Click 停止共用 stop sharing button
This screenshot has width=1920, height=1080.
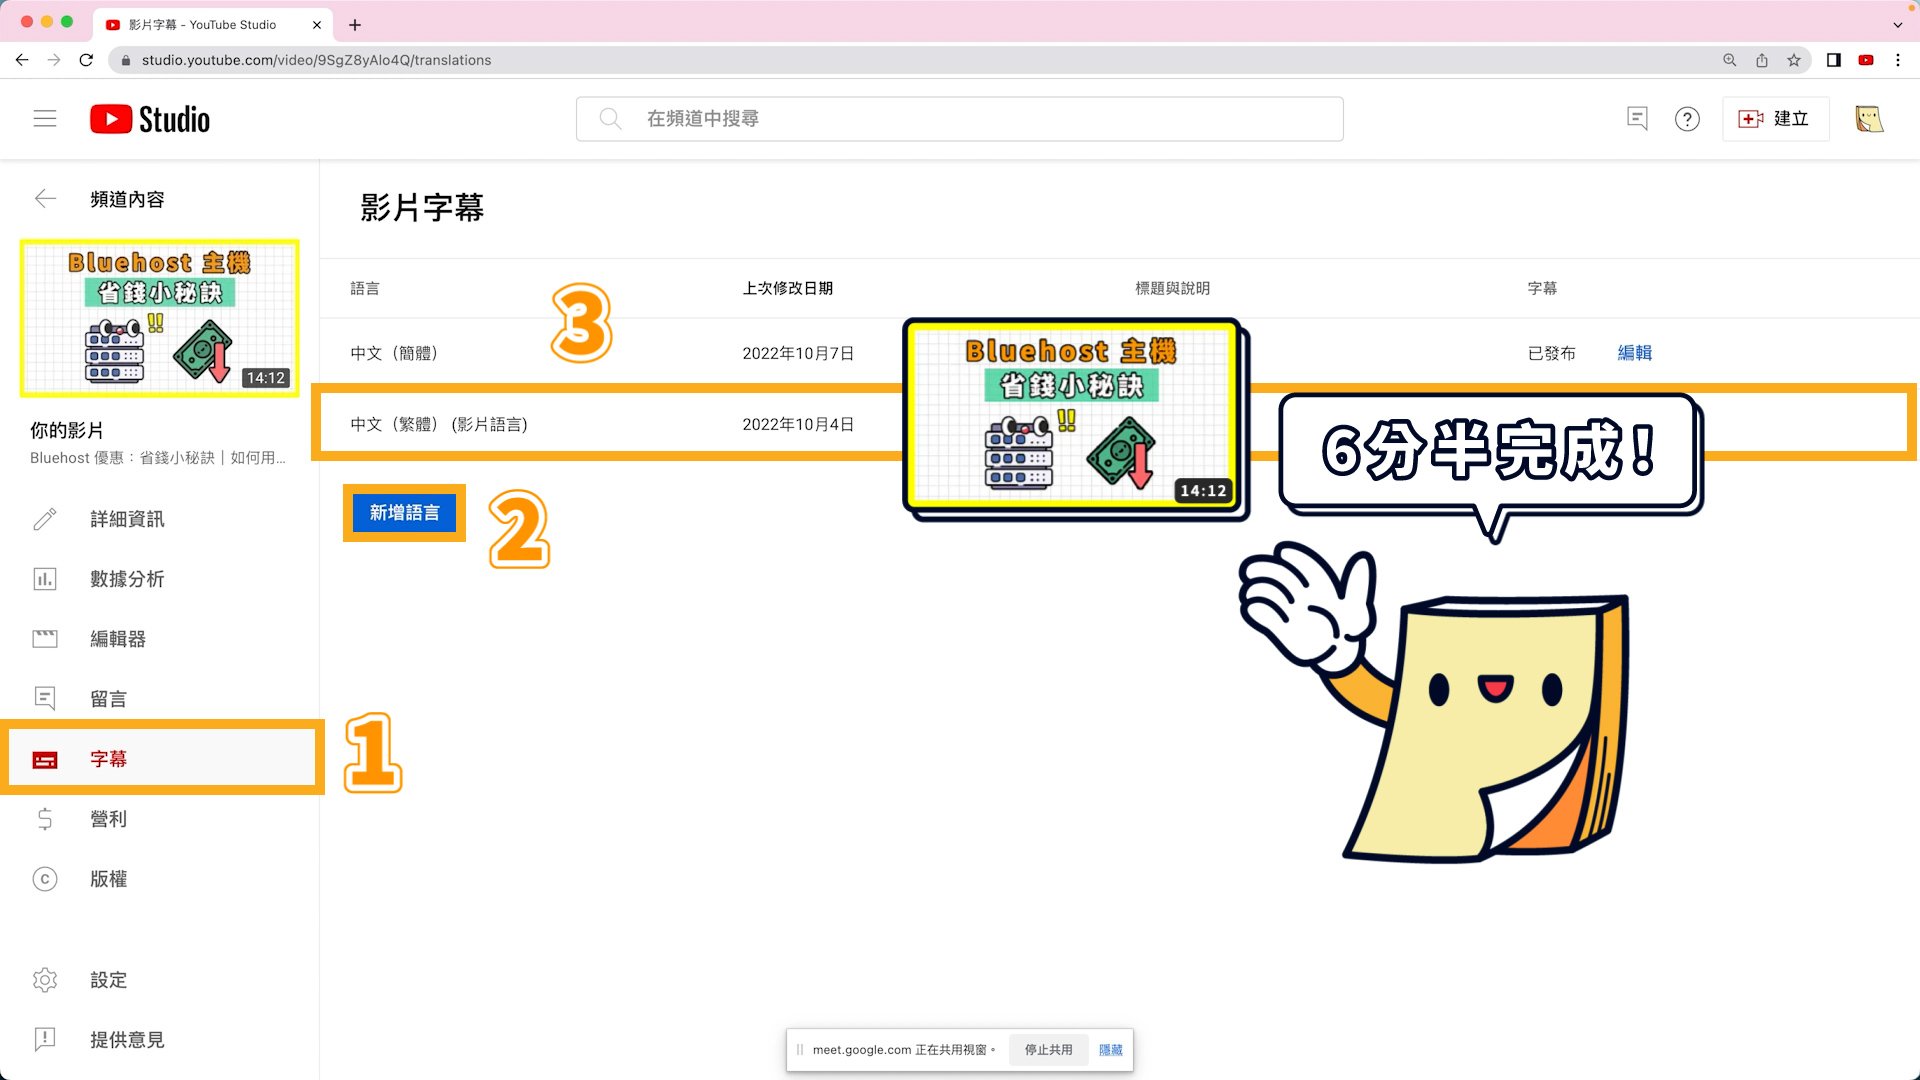1048,1050
